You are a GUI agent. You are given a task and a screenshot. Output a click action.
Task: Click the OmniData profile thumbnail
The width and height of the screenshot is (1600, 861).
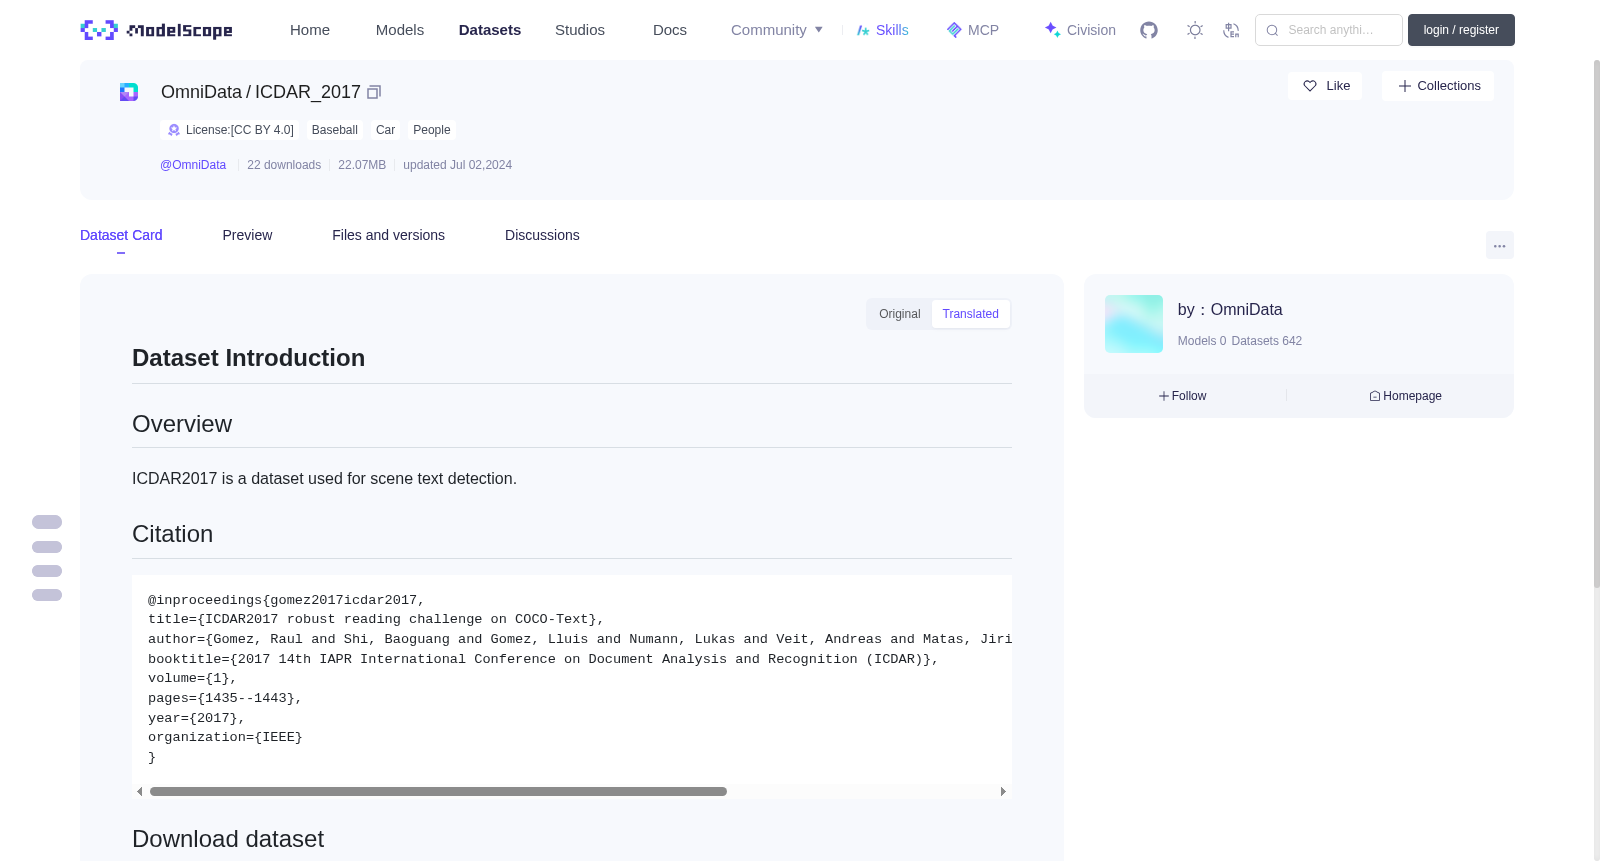pos(1134,324)
